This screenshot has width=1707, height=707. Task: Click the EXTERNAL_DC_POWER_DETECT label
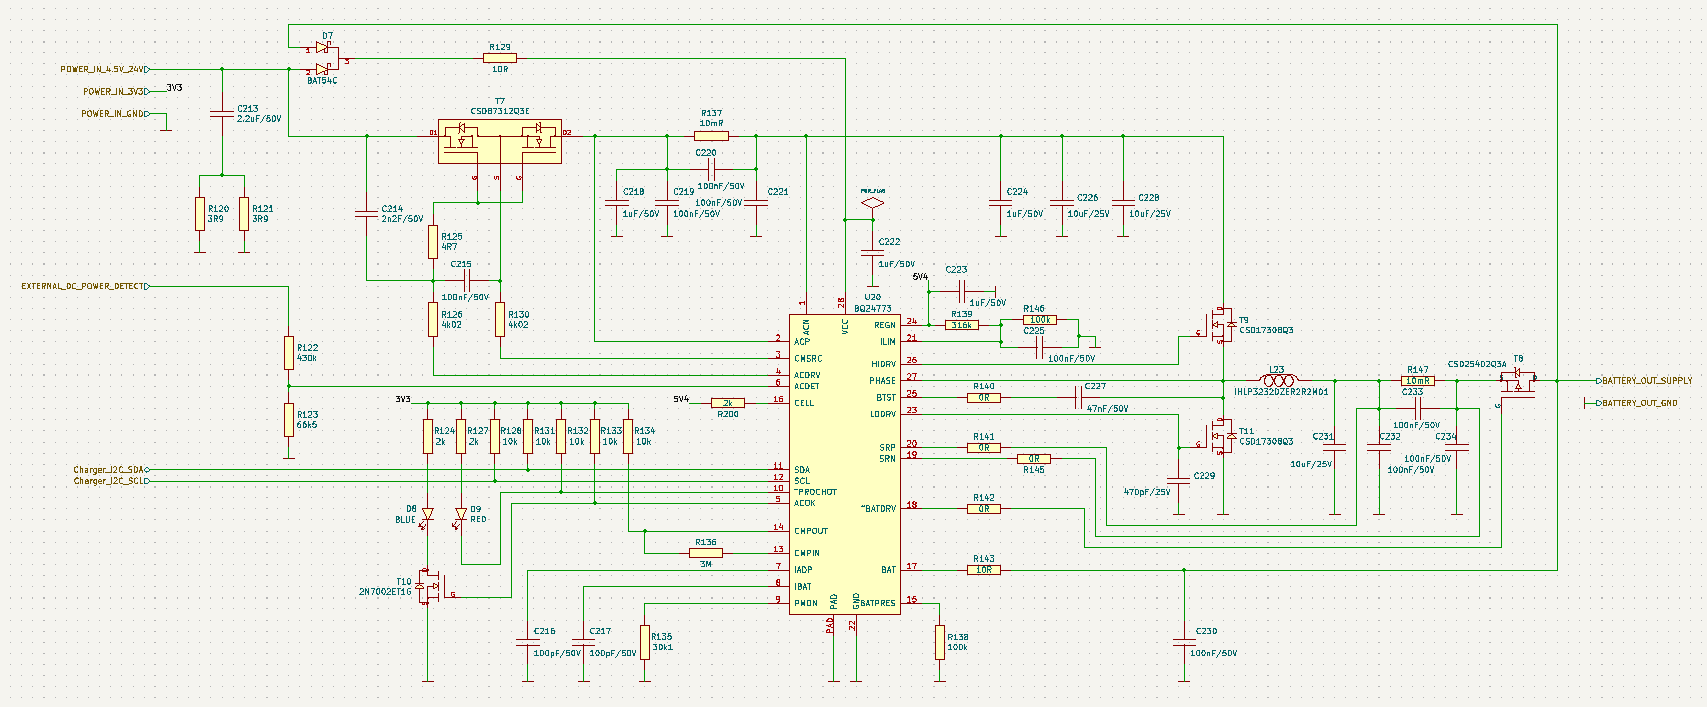[x=85, y=286]
